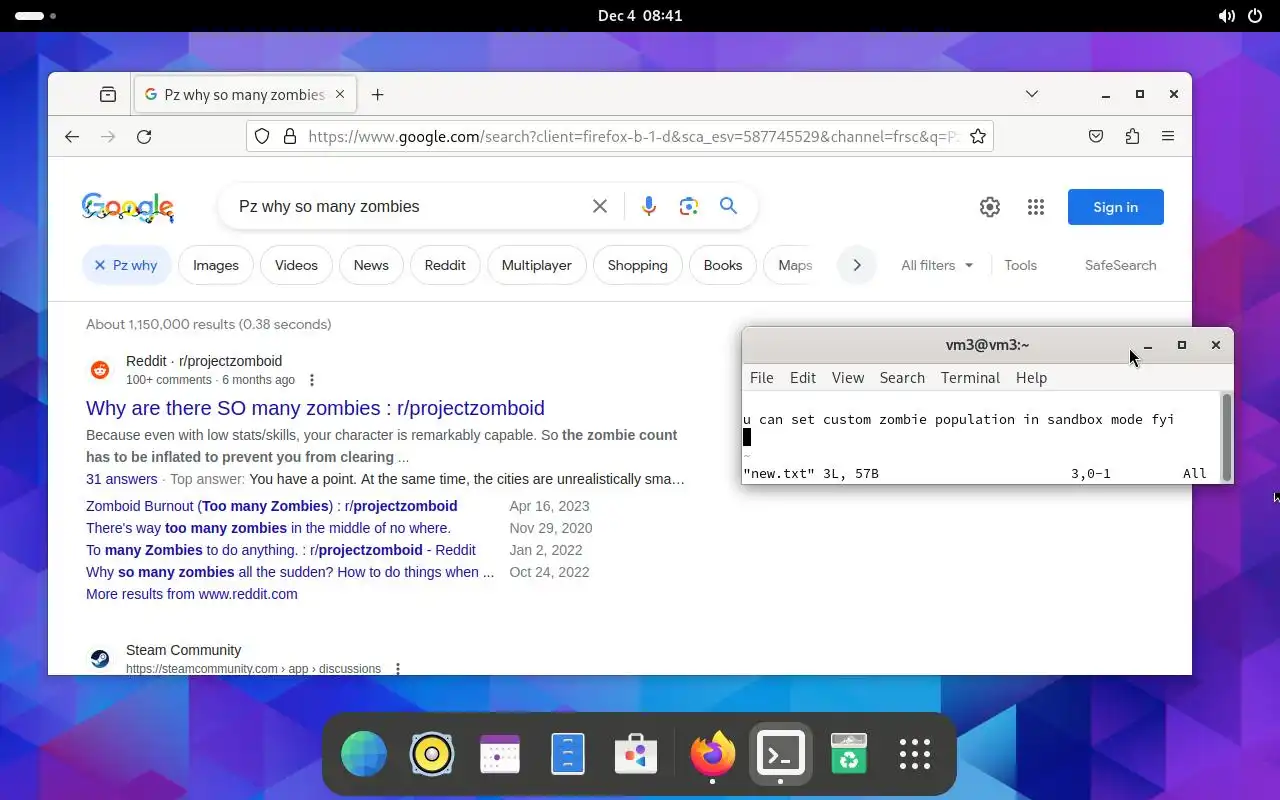Open the '31 answers' link

[x=121, y=479]
